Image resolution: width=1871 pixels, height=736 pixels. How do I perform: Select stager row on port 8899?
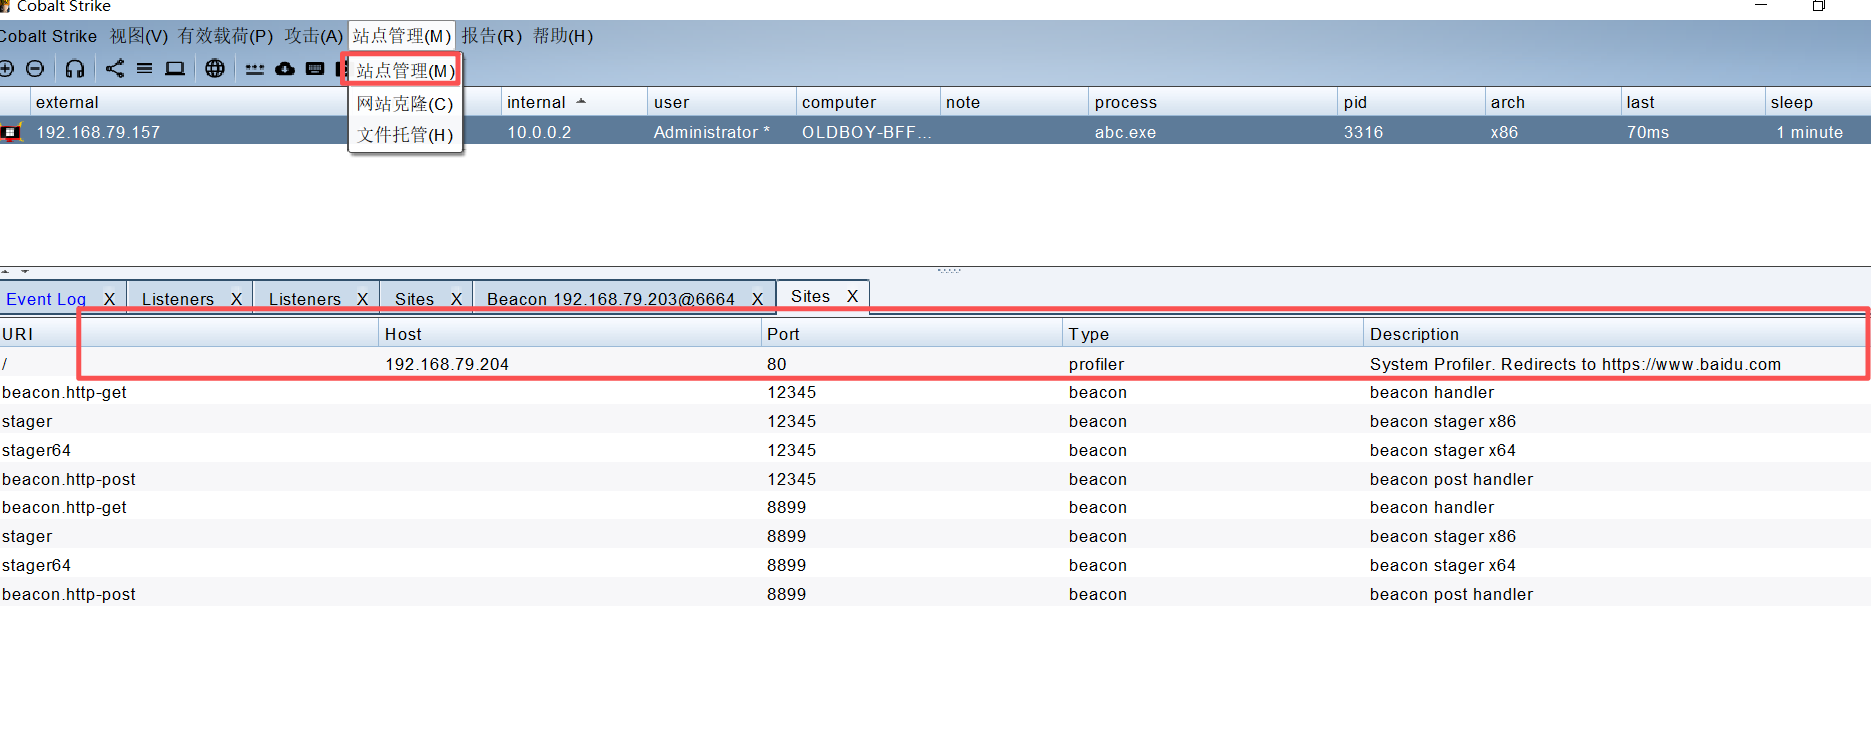point(935,537)
